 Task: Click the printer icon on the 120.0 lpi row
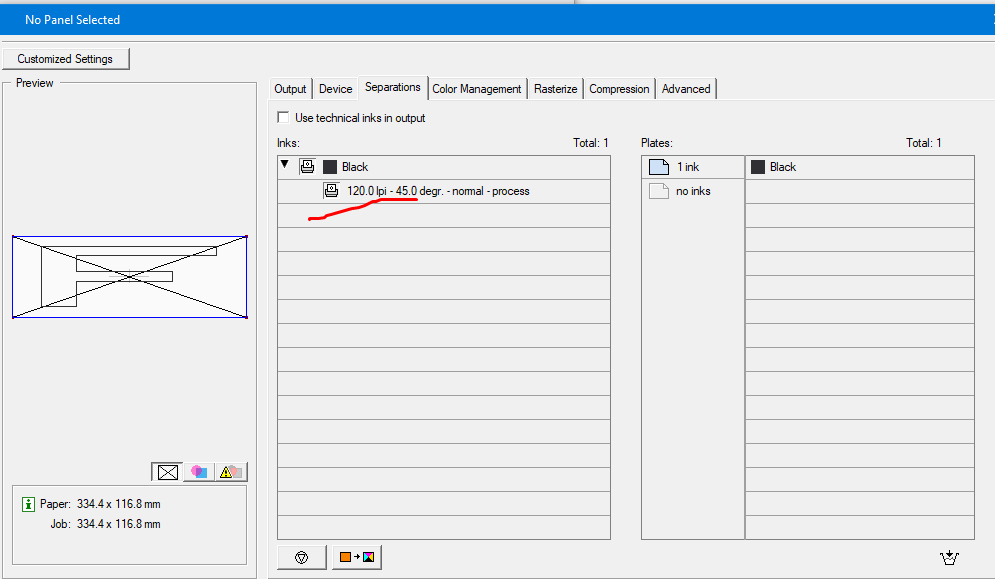pyautogui.click(x=331, y=190)
